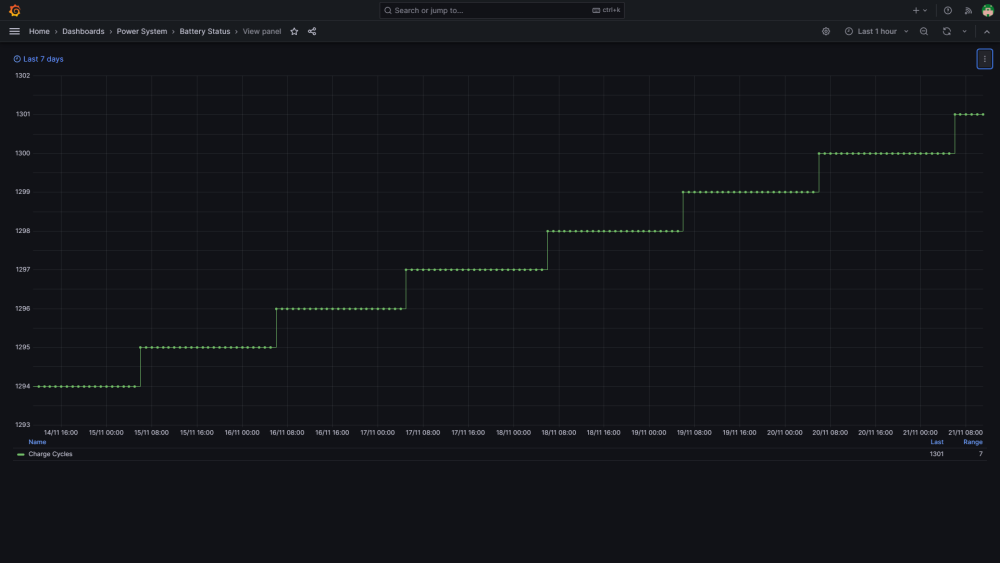
Task: Refresh the dashboard
Action: point(947,31)
